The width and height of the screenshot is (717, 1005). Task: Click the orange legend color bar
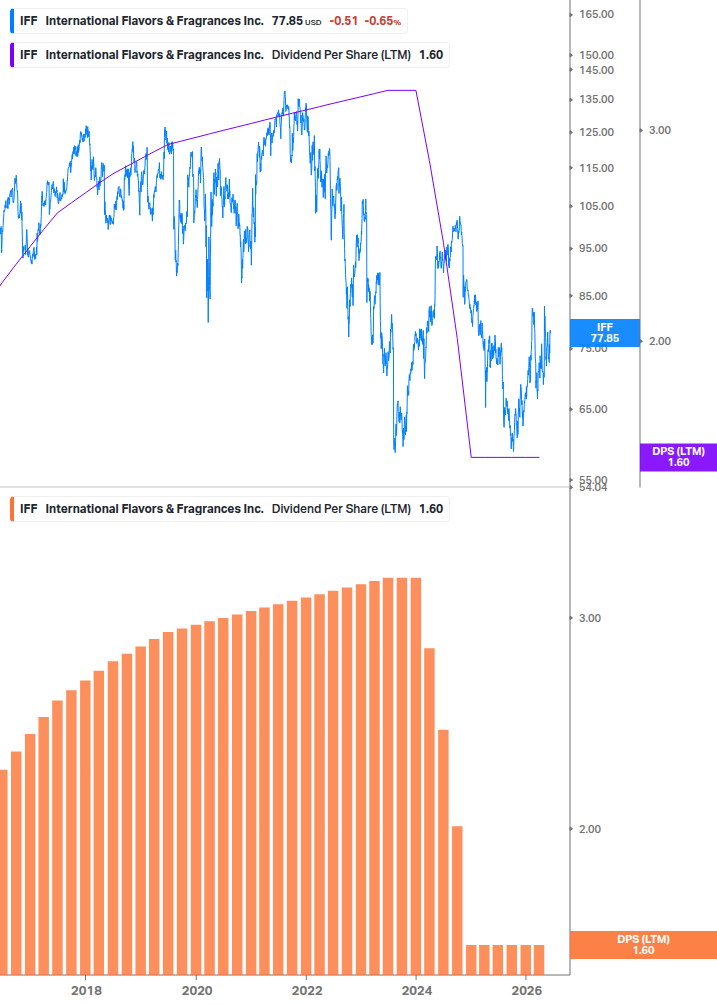point(12,509)
